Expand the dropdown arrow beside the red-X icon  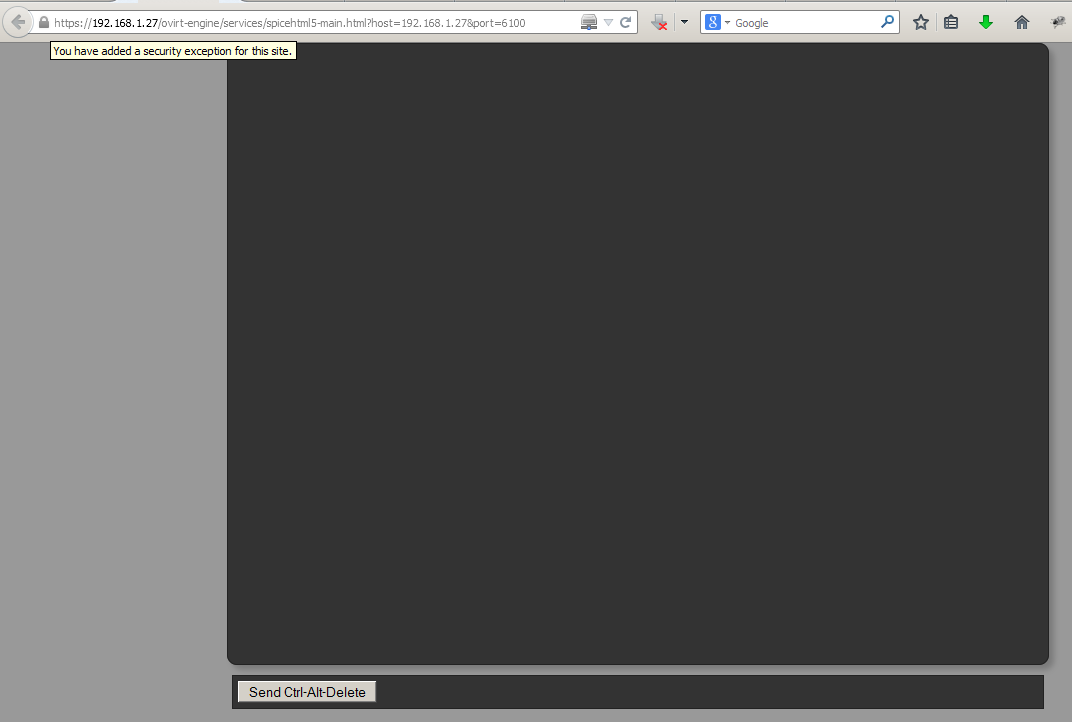click(x=684, y=22)
